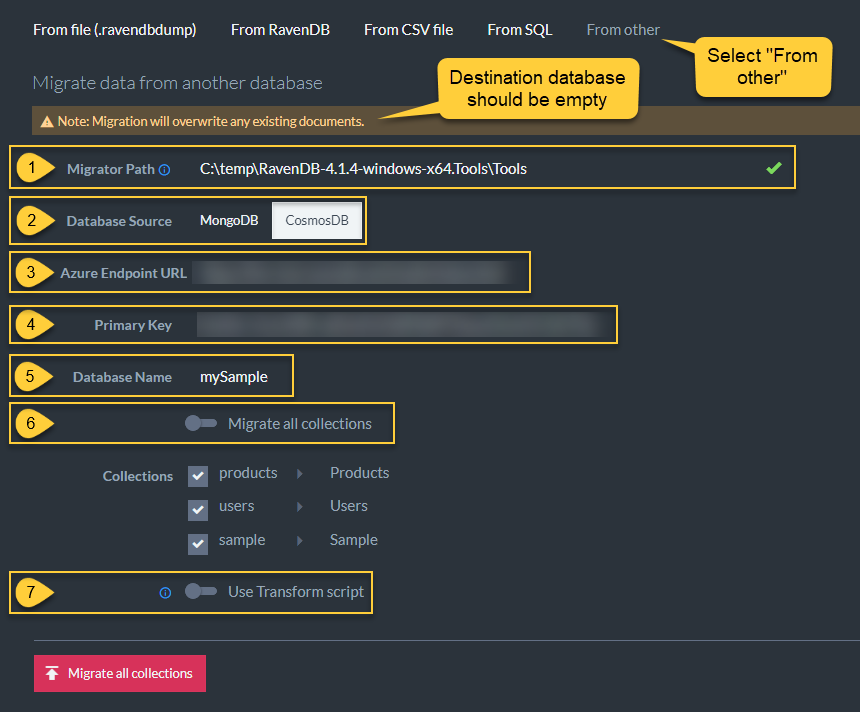Switch to the From RavenDB tab
Viewport: 860px width, 712px height.
[280, 30]
